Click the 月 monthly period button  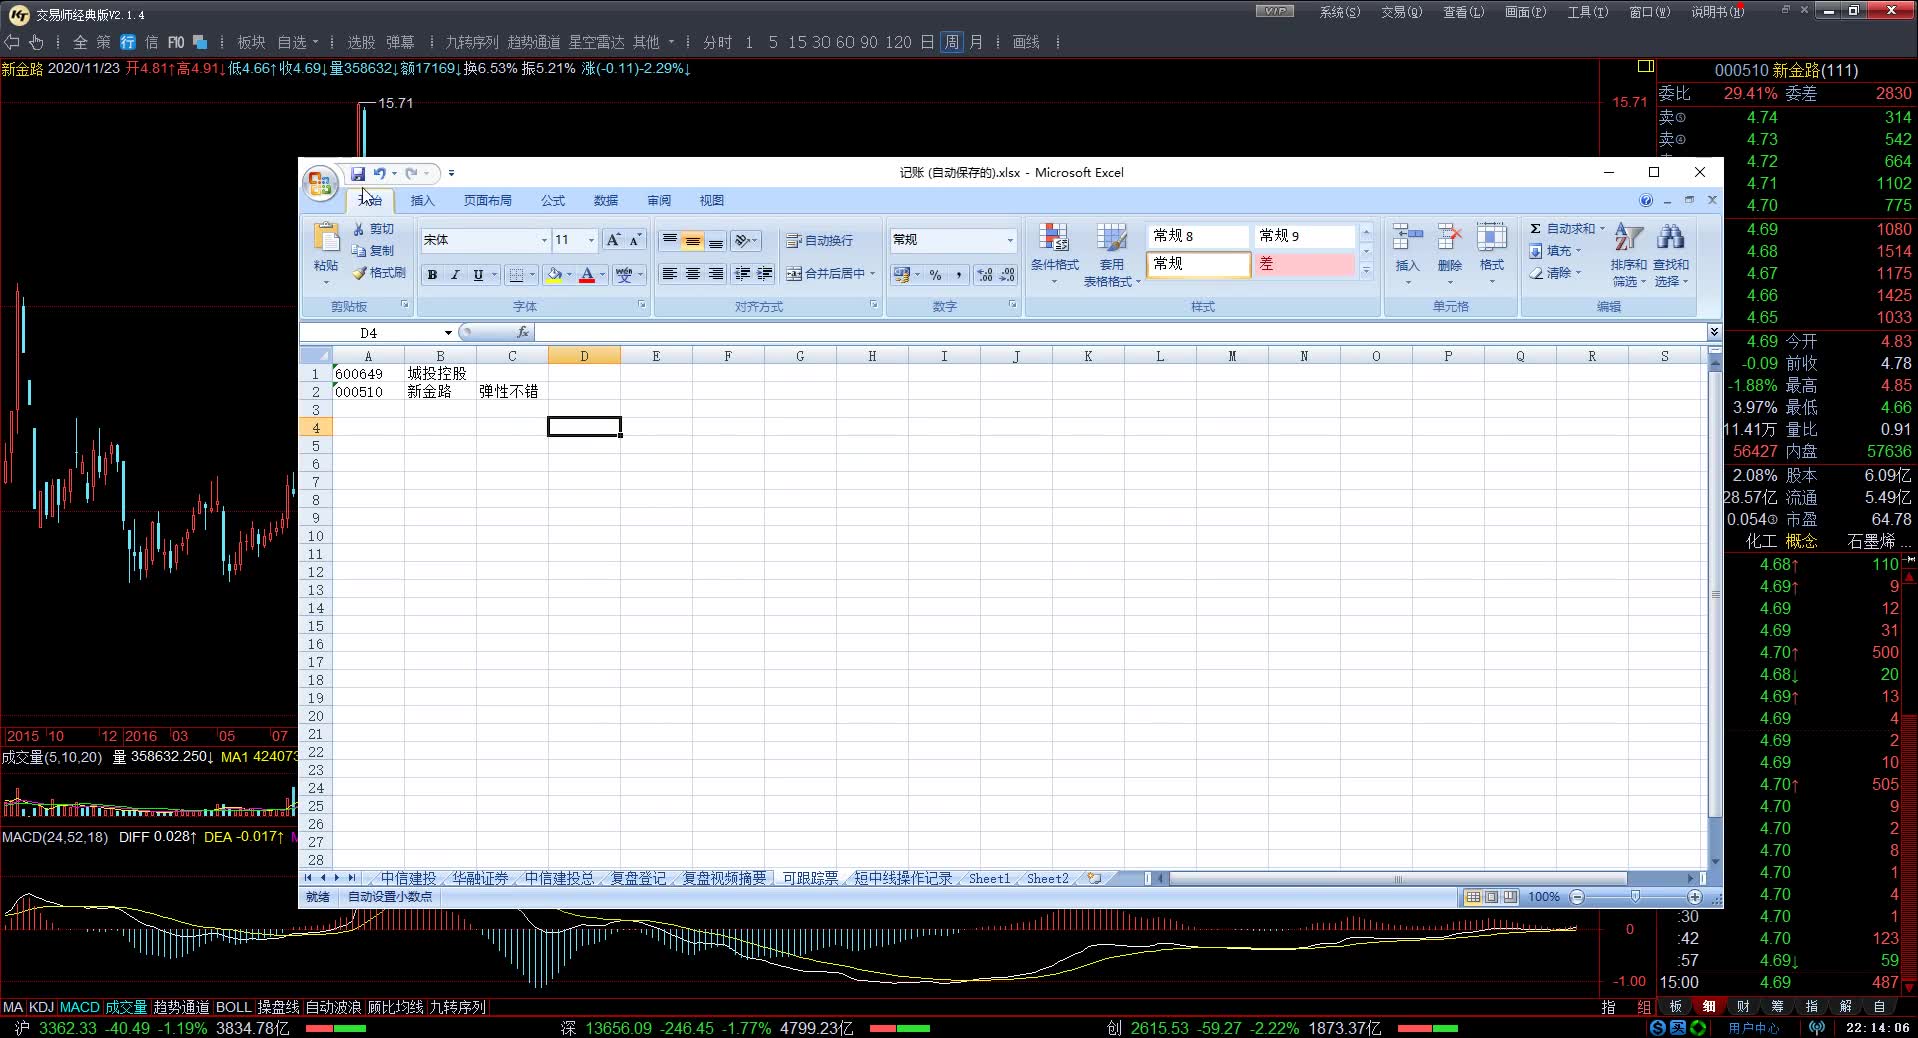976,42
